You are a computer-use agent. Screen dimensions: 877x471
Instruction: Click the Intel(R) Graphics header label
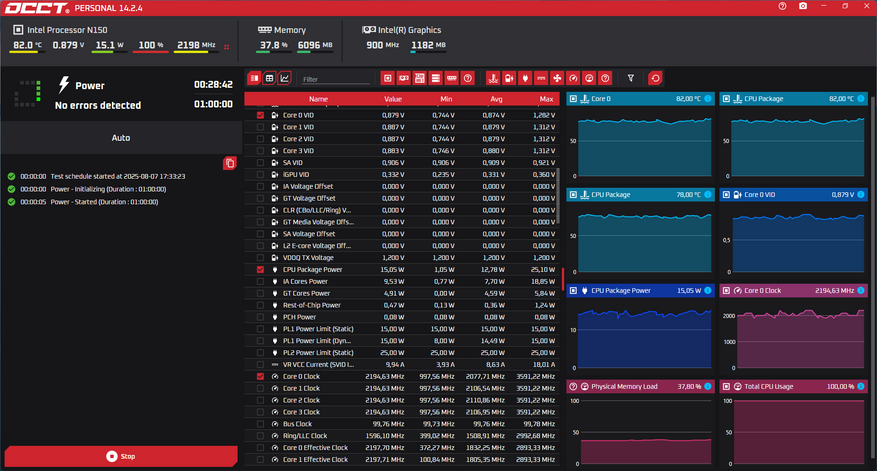[x=409, y=30]
